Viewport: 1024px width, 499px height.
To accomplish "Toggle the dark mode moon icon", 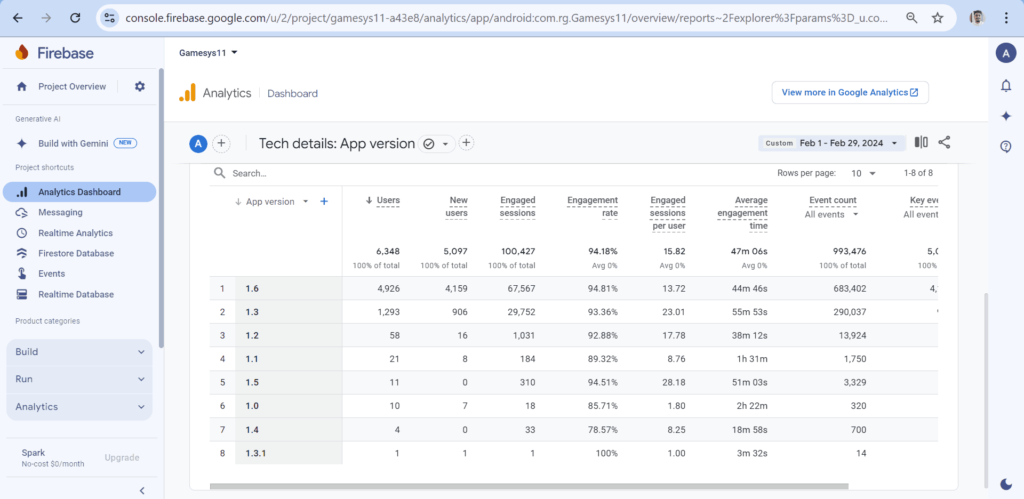I will (x=1006, y=486).
